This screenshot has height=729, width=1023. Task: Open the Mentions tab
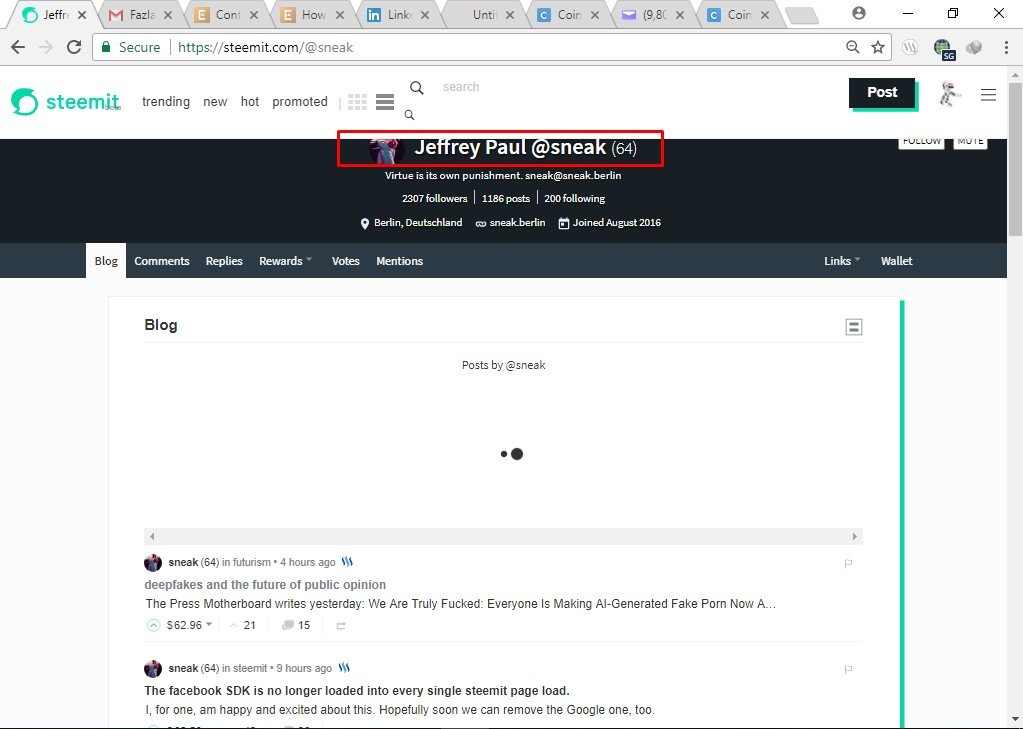(399, 260)
